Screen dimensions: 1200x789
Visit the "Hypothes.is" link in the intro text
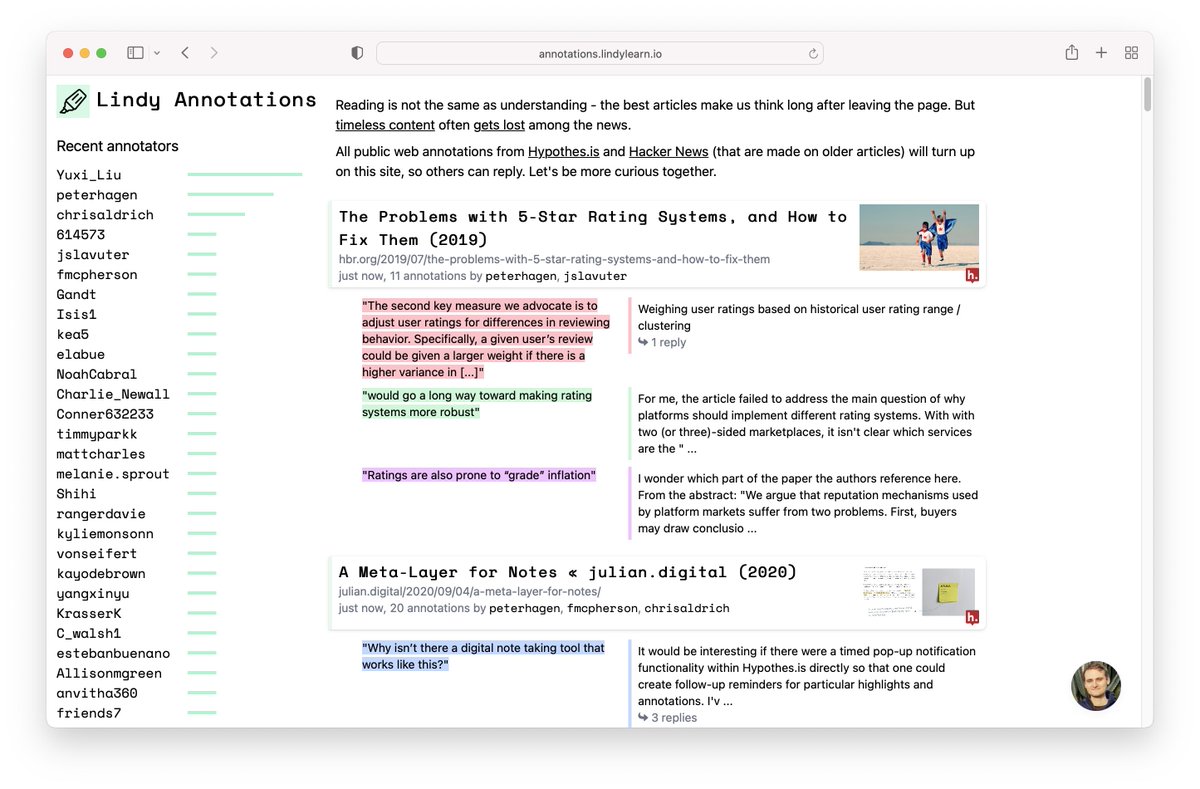click(x=563, y=151)
